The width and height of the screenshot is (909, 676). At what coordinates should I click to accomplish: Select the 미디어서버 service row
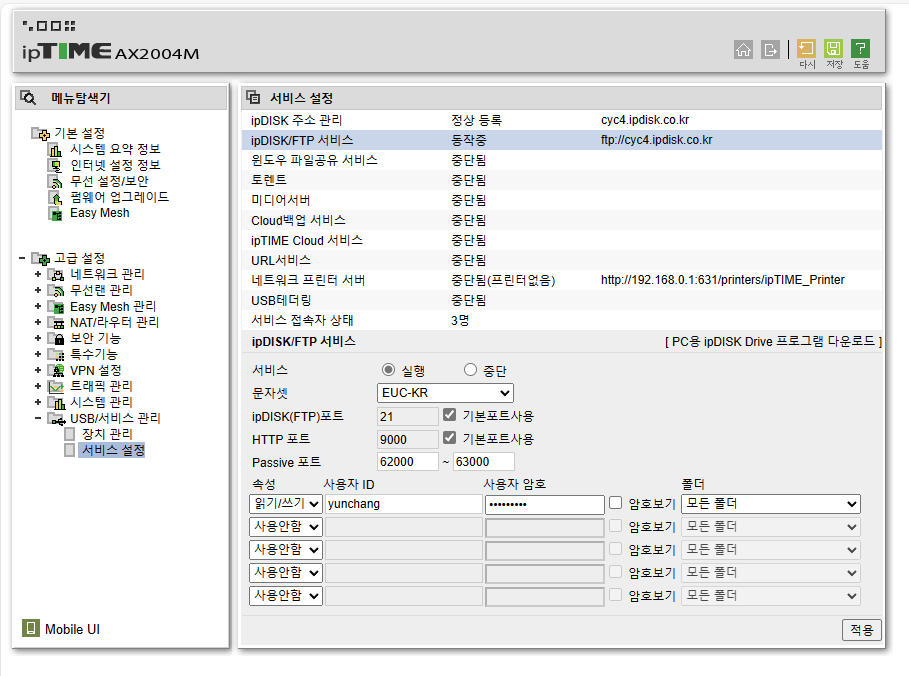tap(562, 200)
